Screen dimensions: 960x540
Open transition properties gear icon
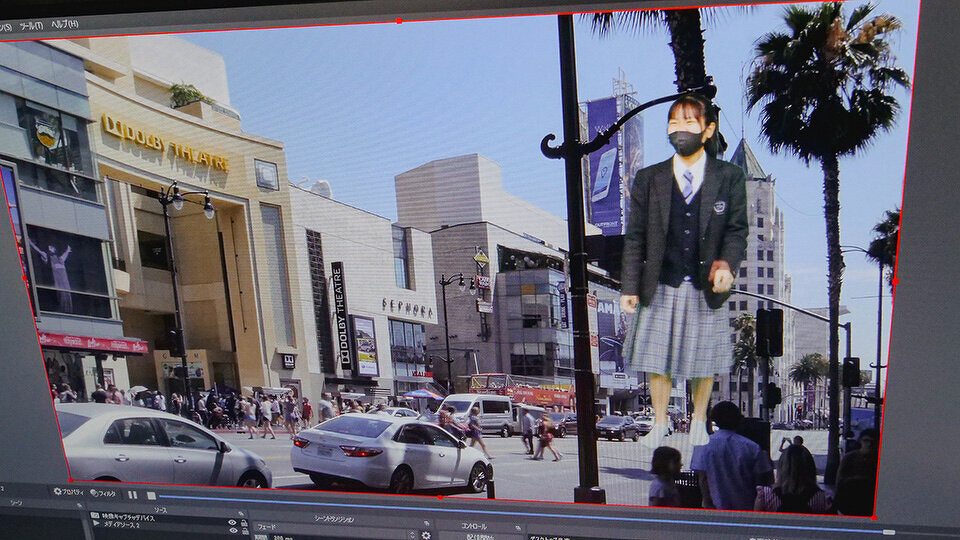click(425, 536)
